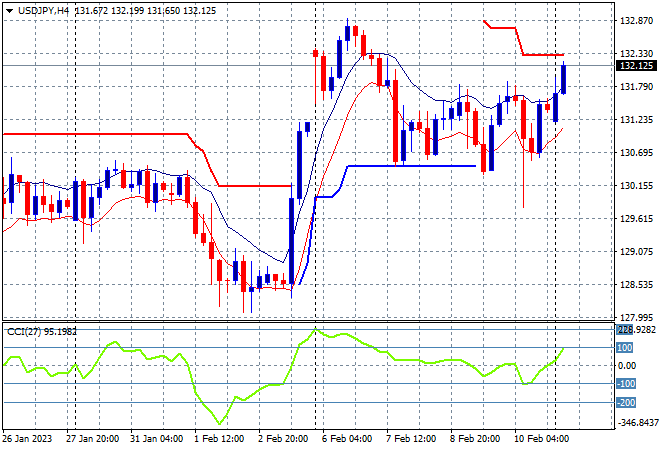Open the chart dropdown triangle beside USDJPY

tap(9, 11)
